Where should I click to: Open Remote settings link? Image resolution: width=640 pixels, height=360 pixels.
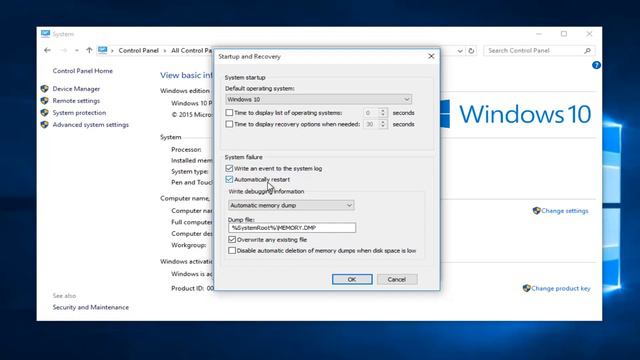[x=76, y=100]
